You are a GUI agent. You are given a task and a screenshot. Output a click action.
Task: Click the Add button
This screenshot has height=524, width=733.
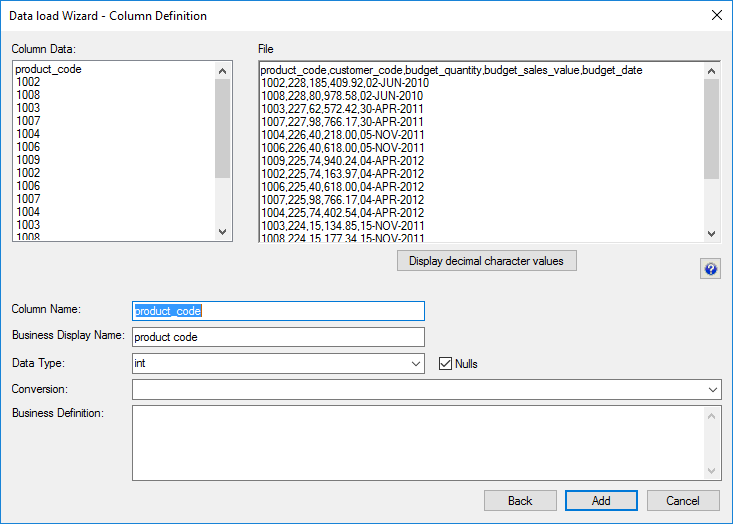pyautogui.click(x=601, y=500)
